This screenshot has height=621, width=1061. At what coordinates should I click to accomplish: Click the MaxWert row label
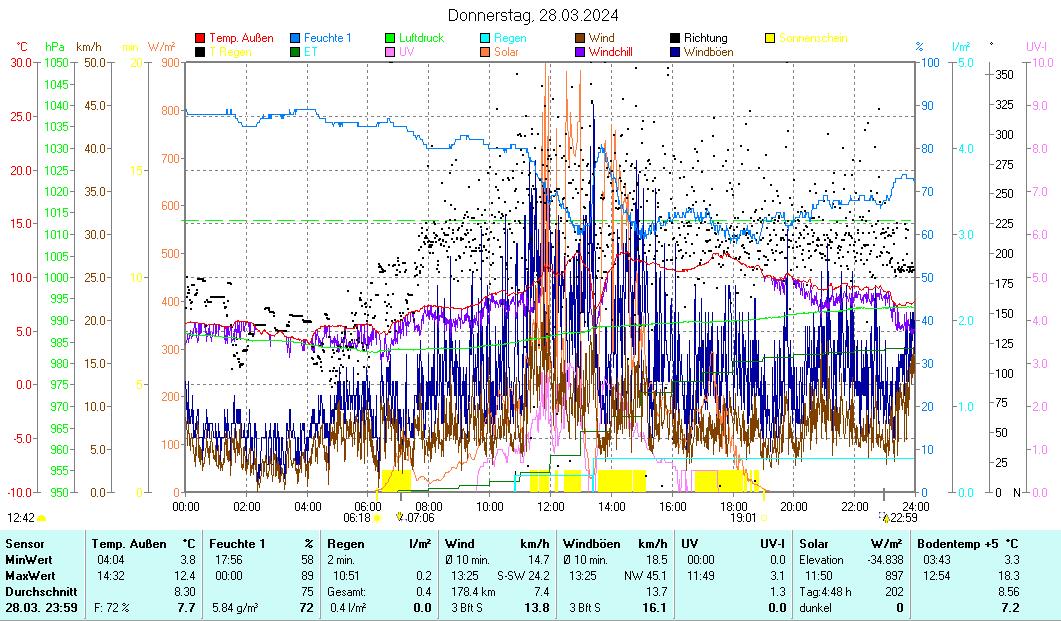(28, 576)
